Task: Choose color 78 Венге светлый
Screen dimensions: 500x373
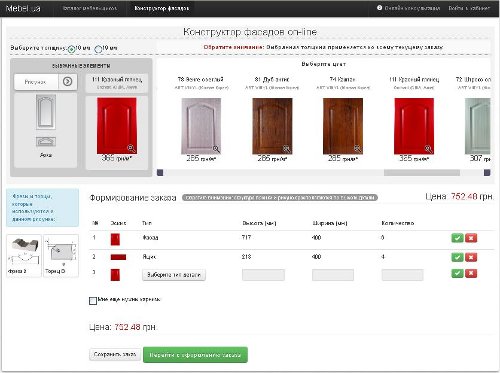Action: (201, 126)
